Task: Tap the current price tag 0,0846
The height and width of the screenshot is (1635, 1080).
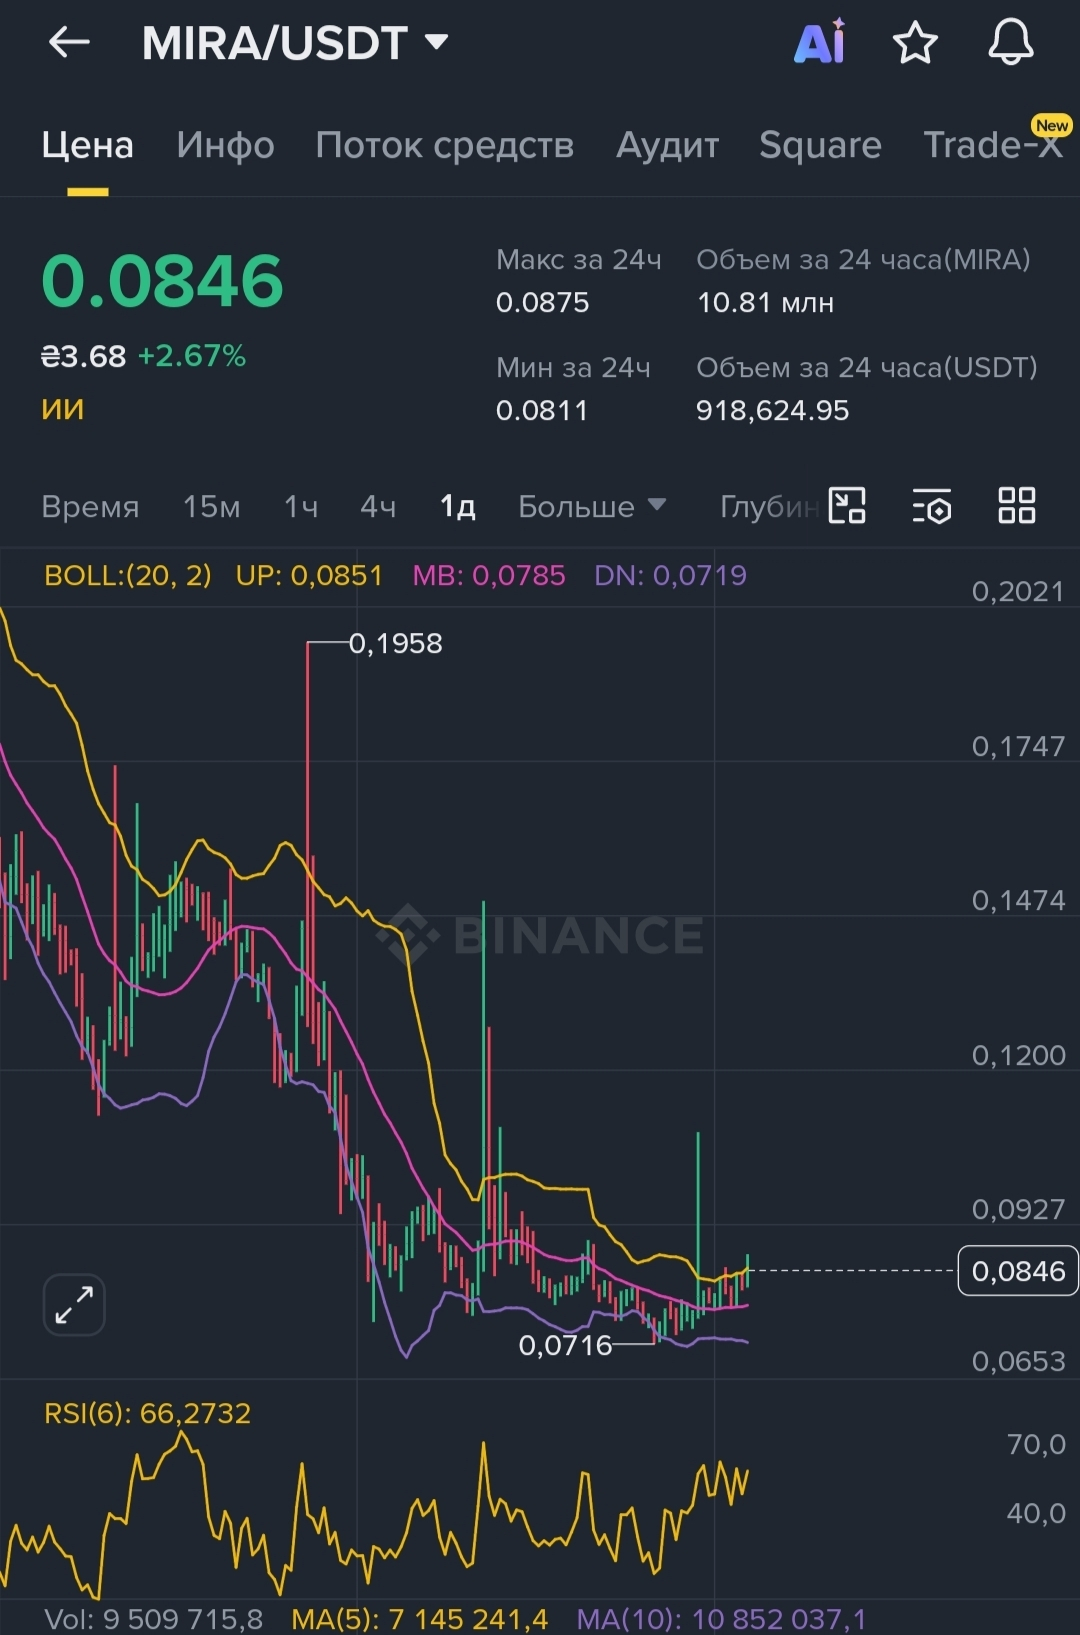Action: pos(1018,1271)
